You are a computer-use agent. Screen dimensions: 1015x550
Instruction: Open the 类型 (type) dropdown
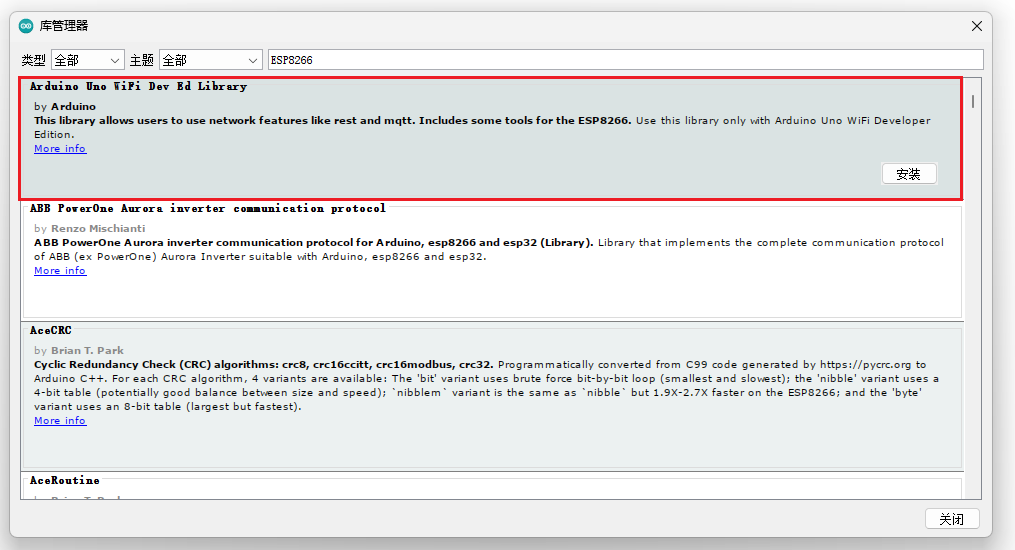[87, 60]
